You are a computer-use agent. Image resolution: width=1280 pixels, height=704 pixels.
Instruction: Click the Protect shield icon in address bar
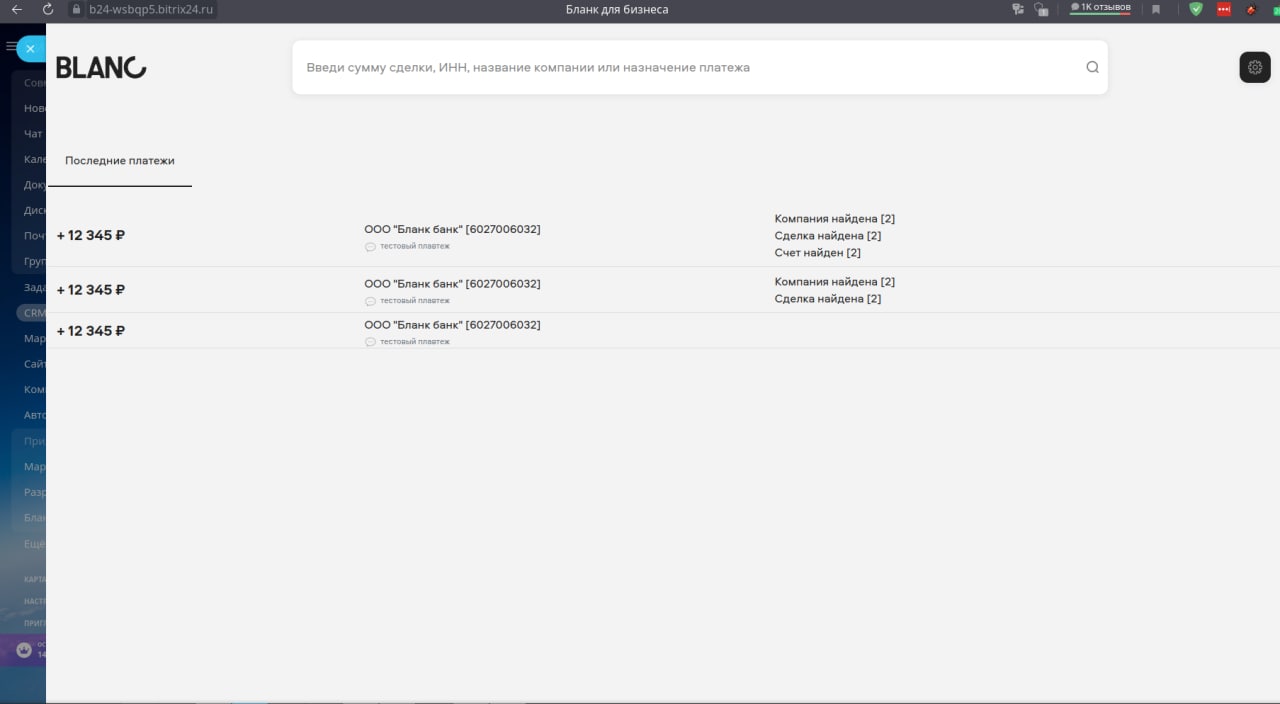(1041, 9)
